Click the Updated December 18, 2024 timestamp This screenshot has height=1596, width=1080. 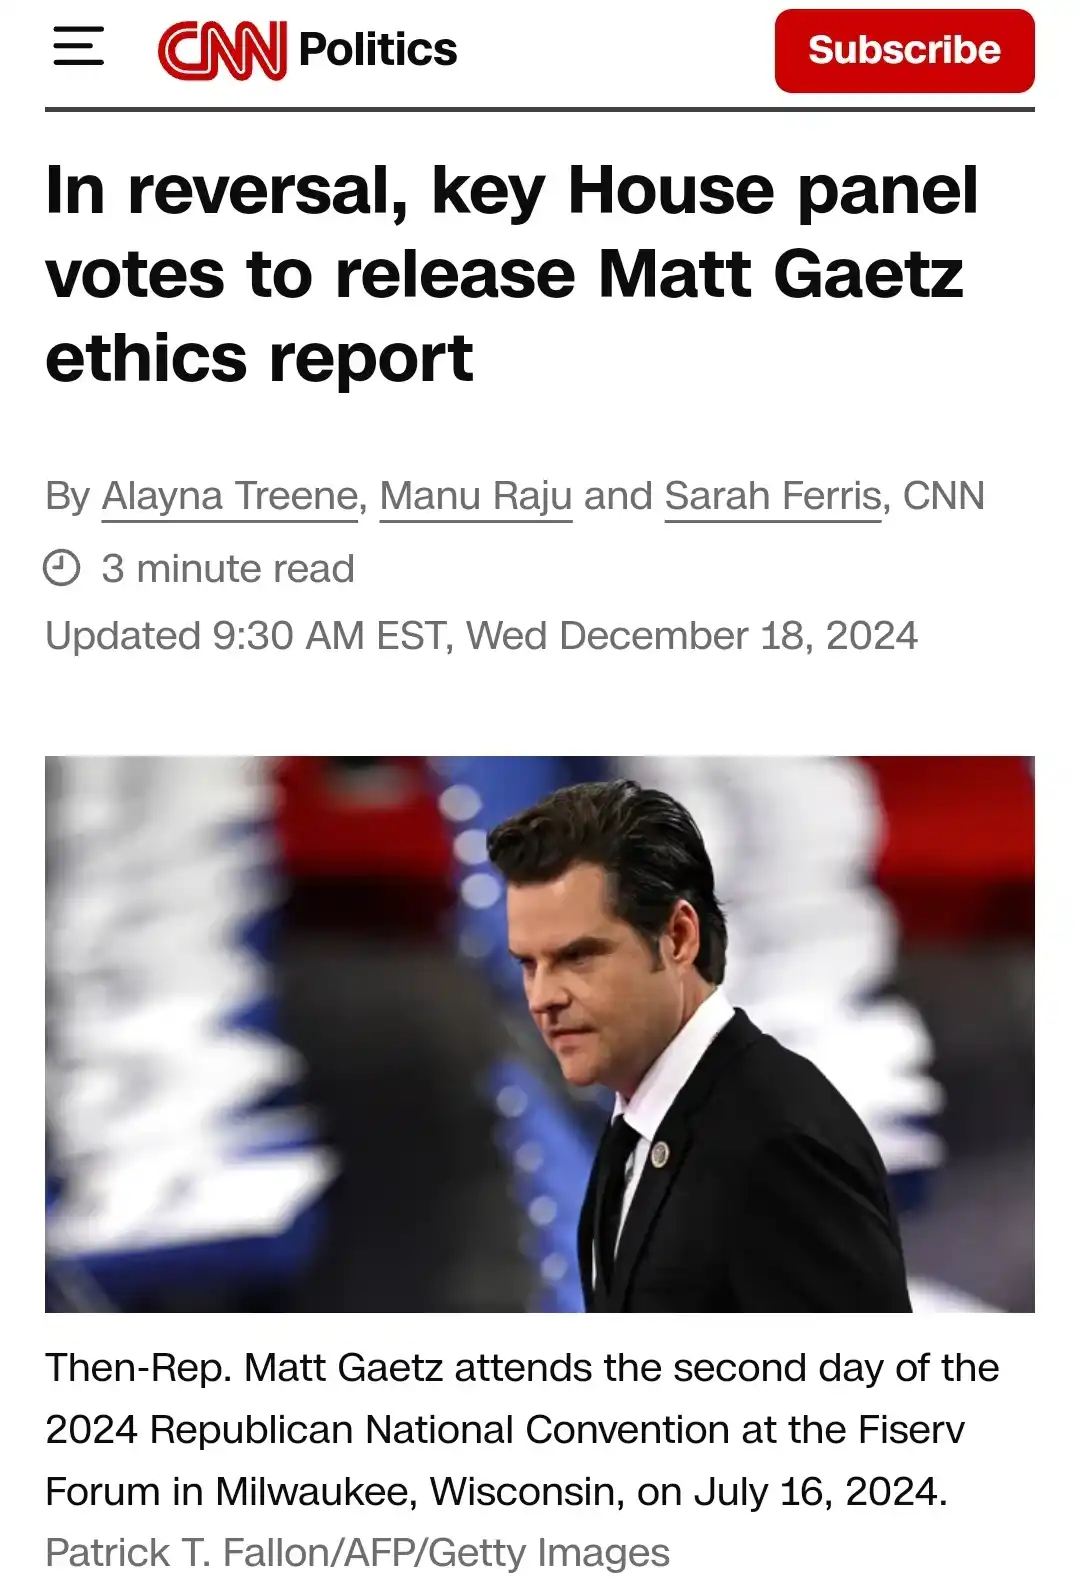click(481, 636)
